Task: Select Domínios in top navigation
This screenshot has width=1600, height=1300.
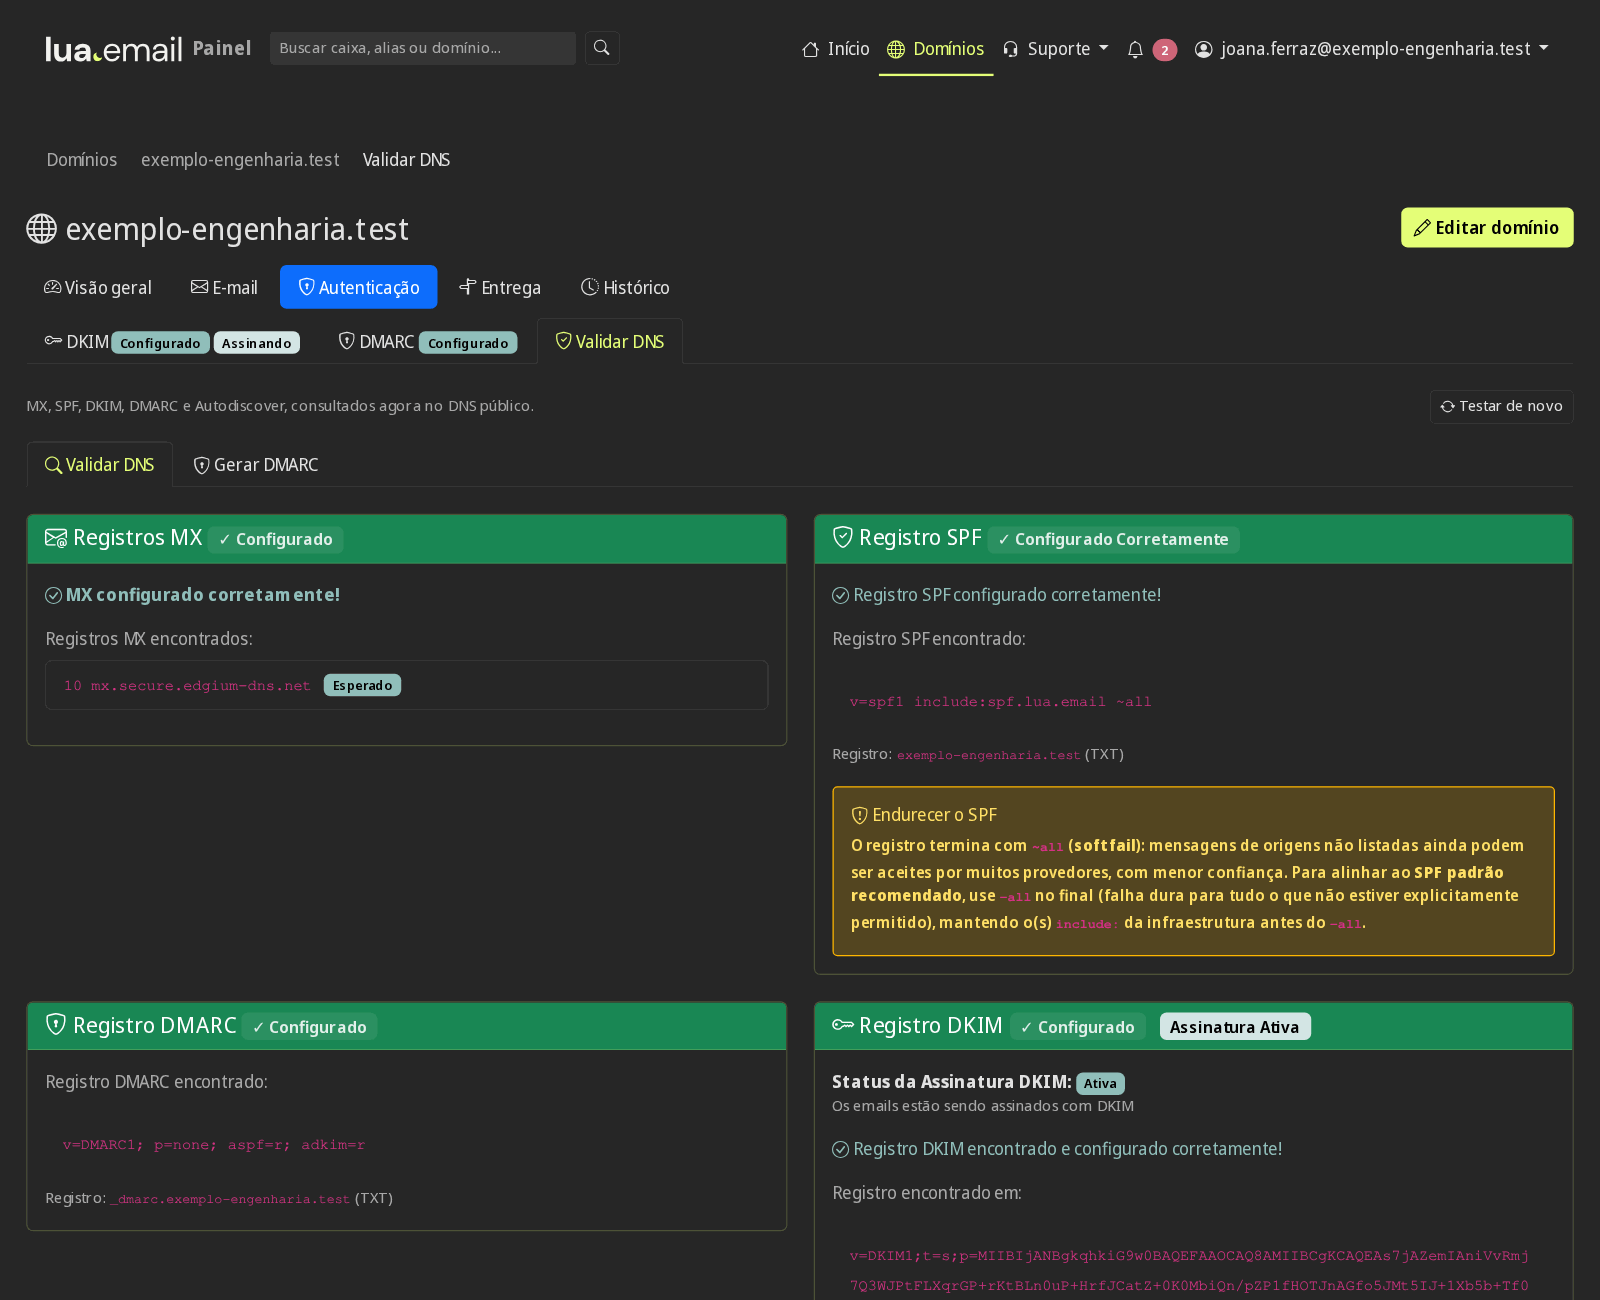Action: [936, 49]
